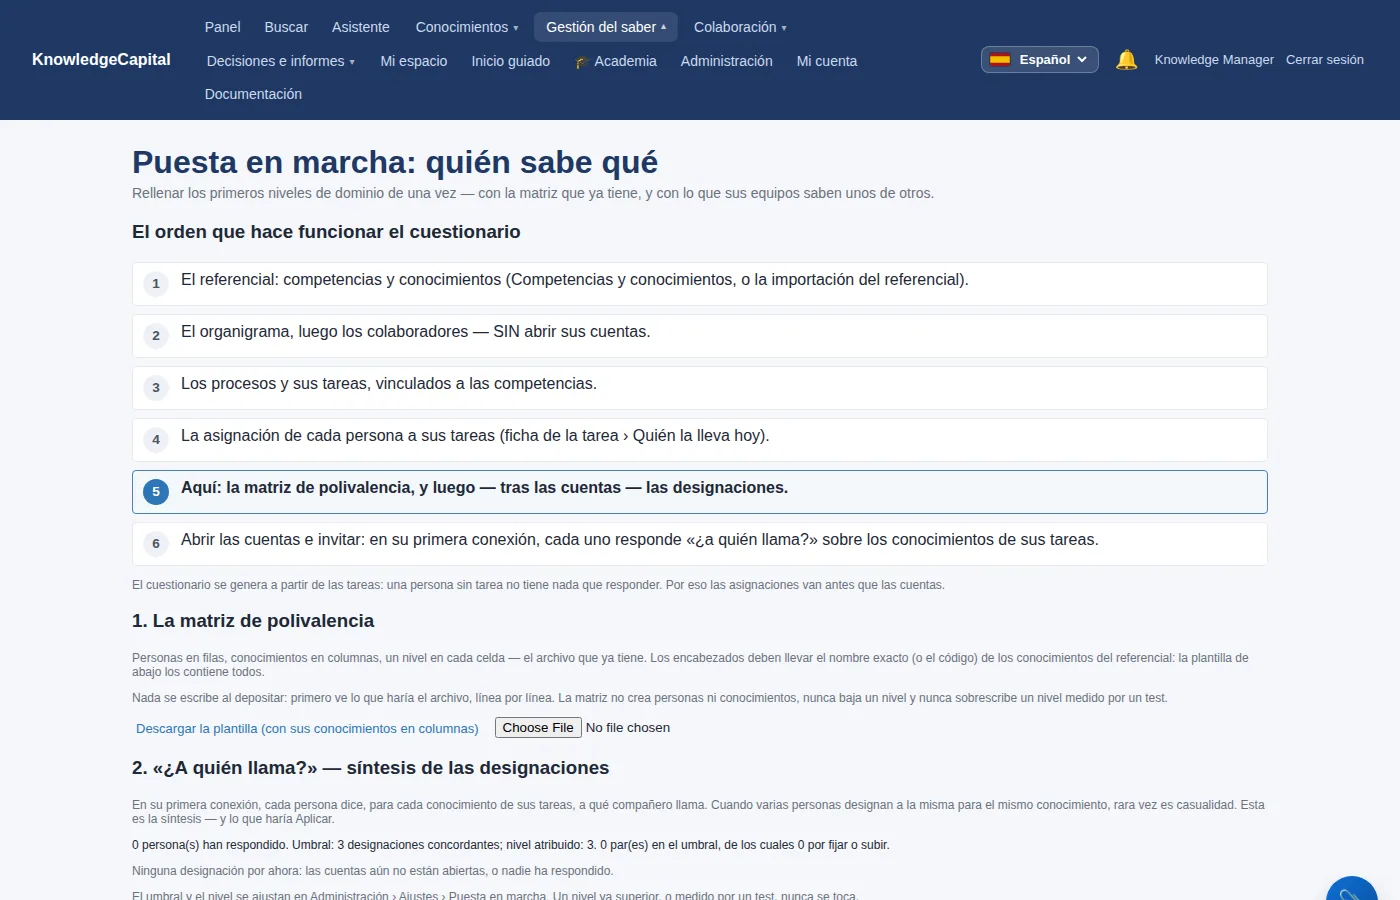The width and height of the screenshot is (1400, 900).
Task: Click step 4 'La asignación de cada persona' row
Action: tap(700, 440)
